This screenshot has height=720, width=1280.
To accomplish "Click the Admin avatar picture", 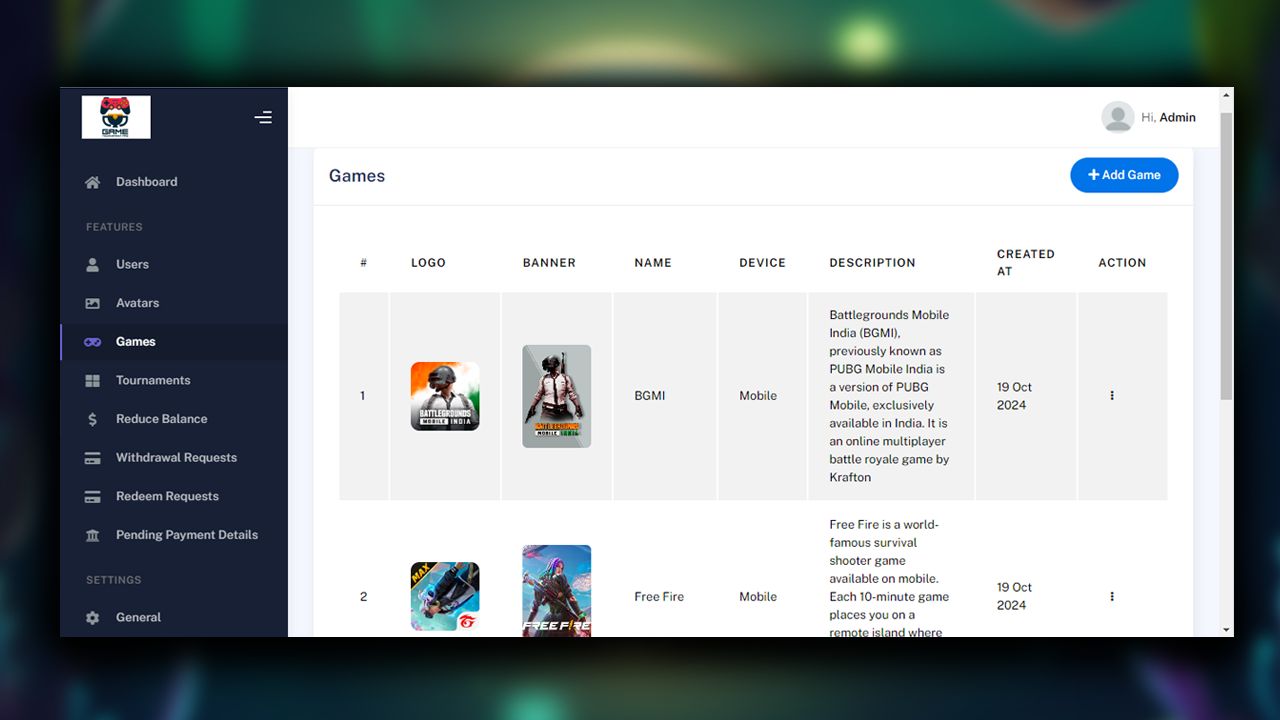I will coord(1117,117).
